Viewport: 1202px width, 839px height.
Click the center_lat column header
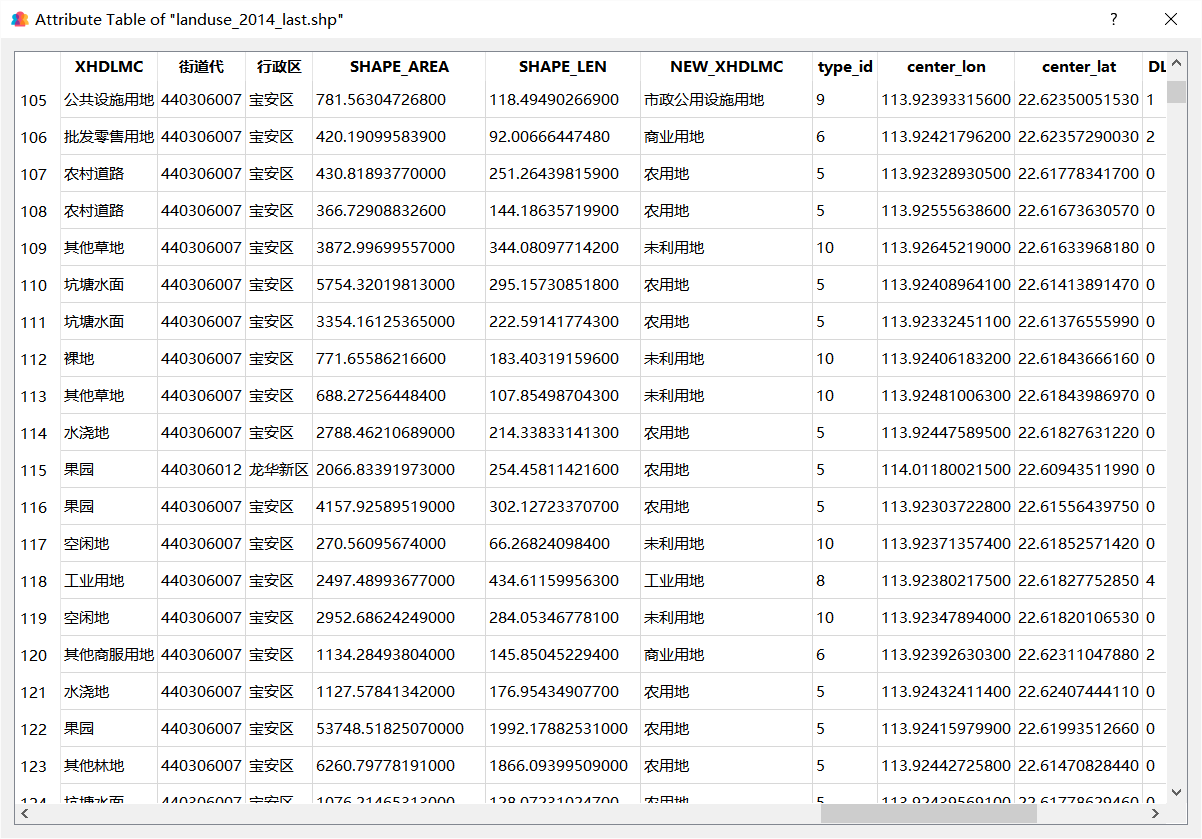click(1079, 67)
